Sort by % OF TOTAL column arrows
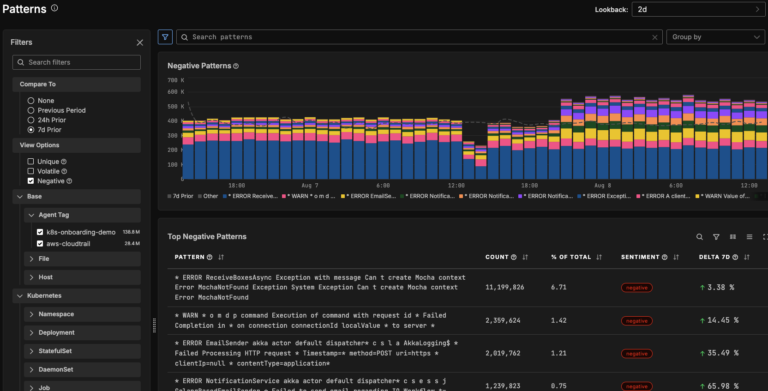This screenshot has height=391, width=768. pos(599,257)
